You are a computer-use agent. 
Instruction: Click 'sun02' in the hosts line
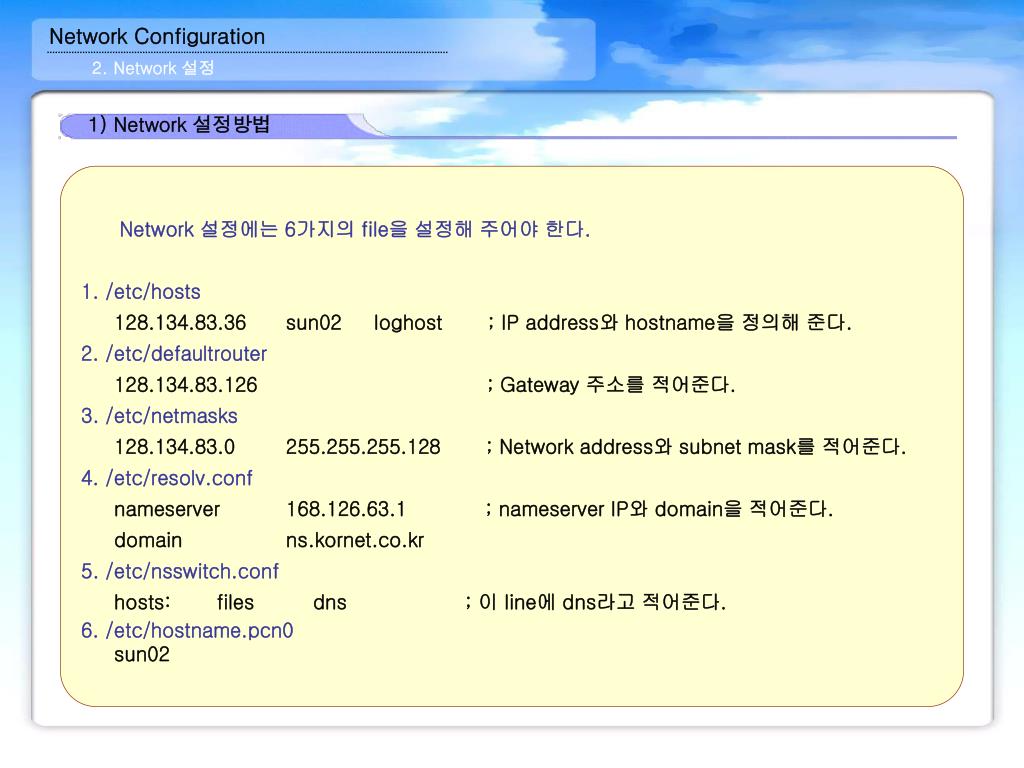(x=313, y=323)
